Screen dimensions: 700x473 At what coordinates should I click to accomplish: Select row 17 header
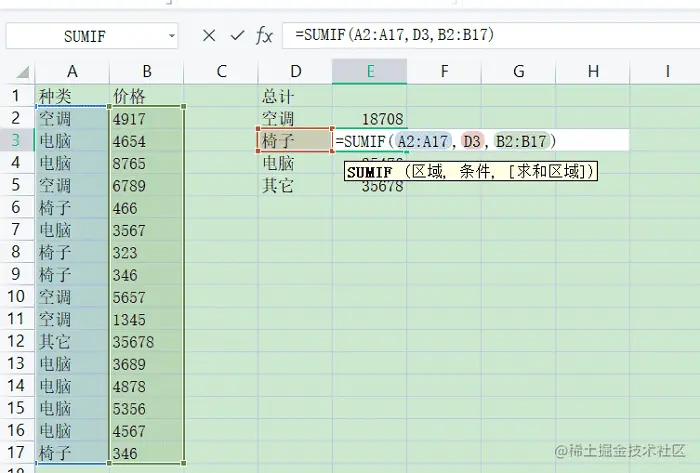click(x=17, y=452)
